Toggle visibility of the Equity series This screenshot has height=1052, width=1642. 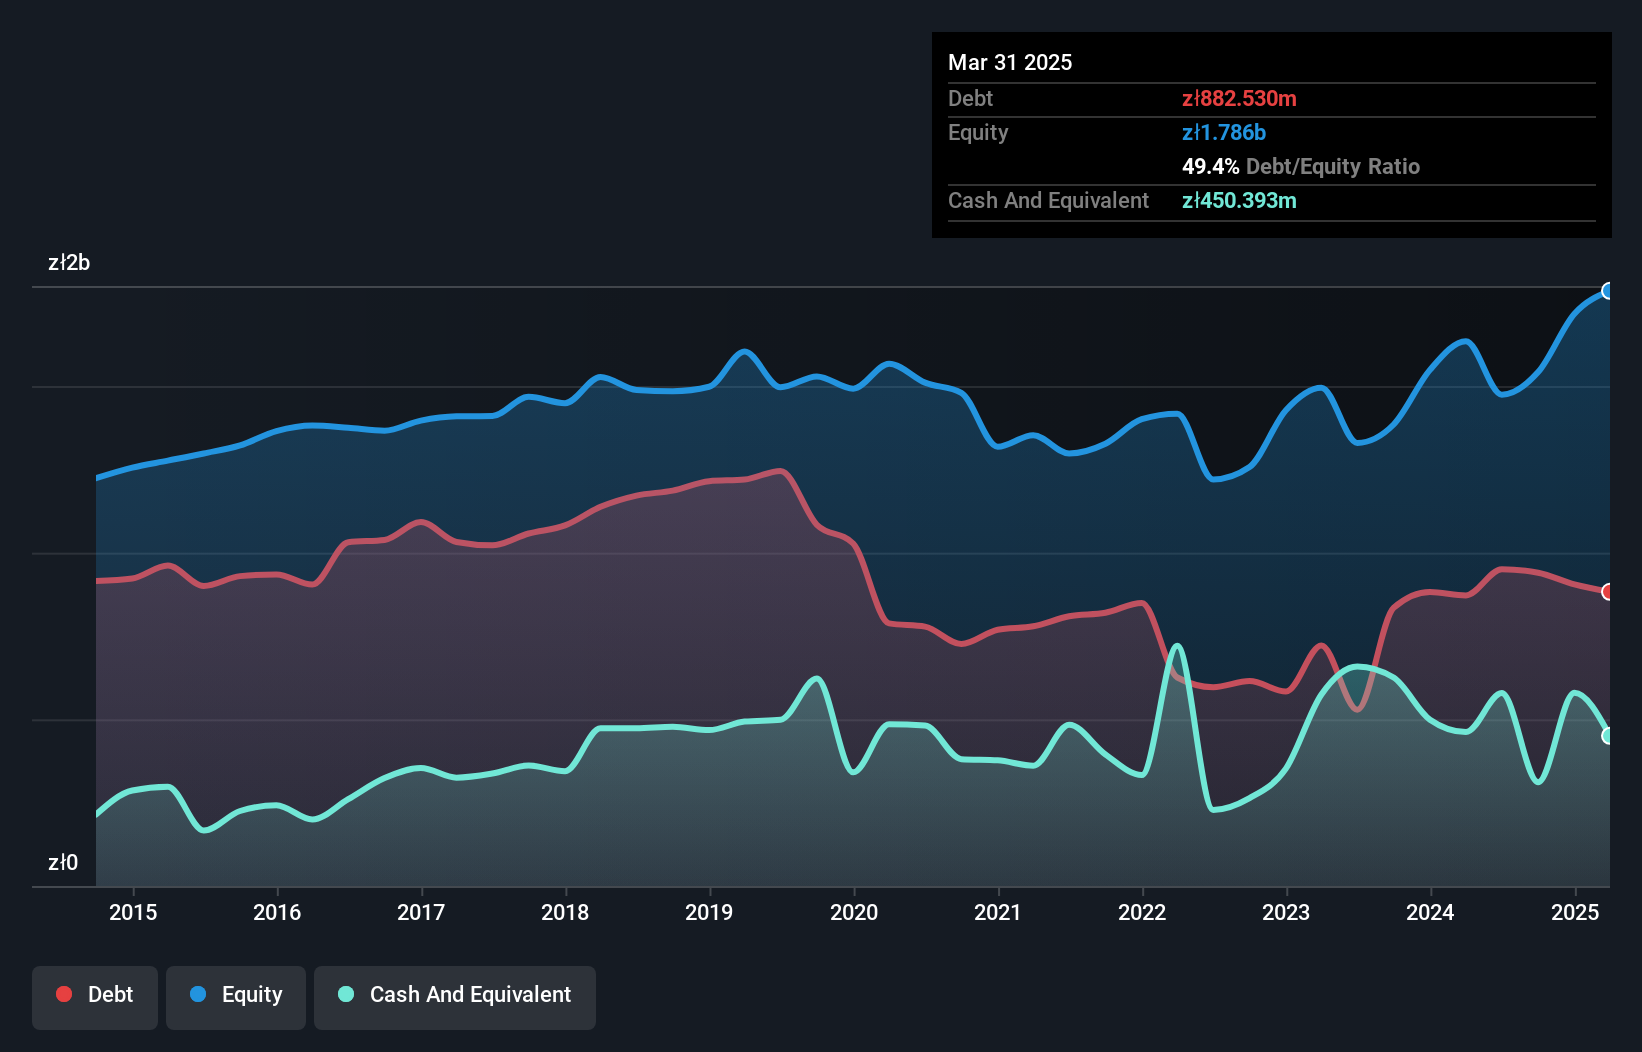pyautogui.click(x=235, y=996)
